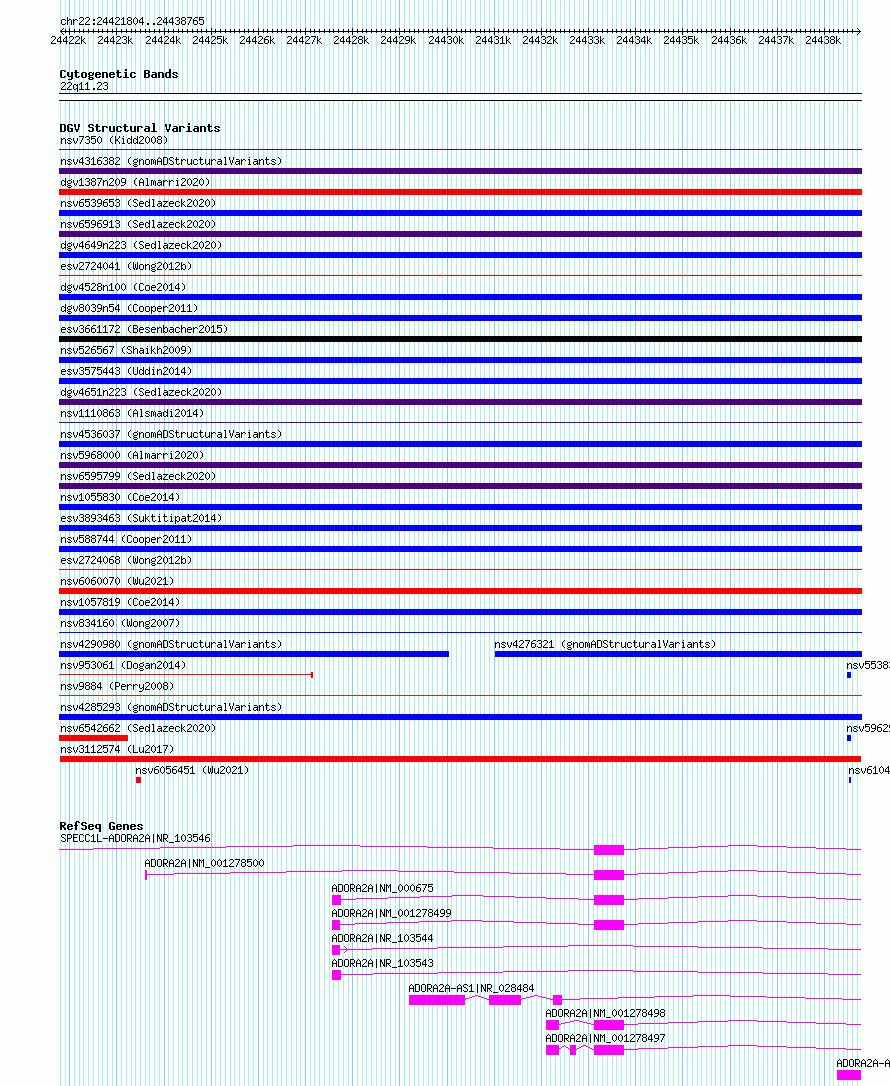Viewport: 890px width, 1086px height.
Task: Select the nsv1110863 (Alsmadi2014) label
Action: pos(132,413)
